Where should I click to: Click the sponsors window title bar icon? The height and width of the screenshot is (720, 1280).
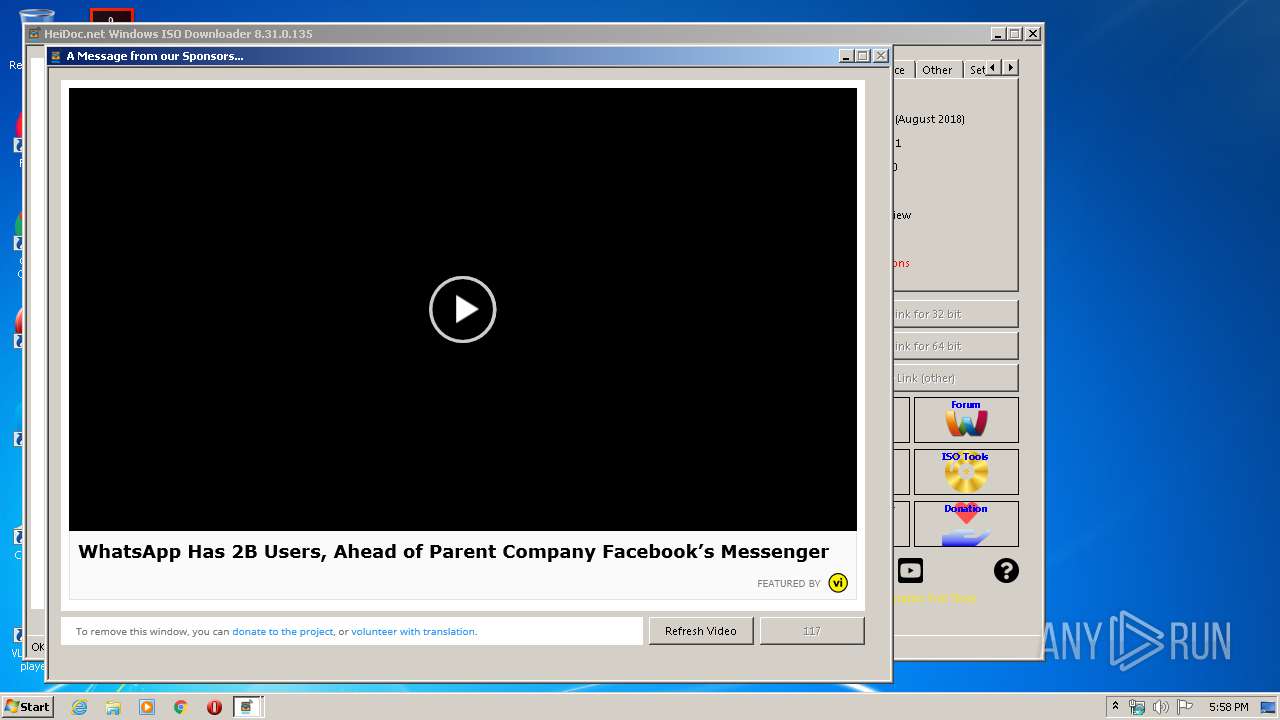pyautogui.click(x=56, y=56)
